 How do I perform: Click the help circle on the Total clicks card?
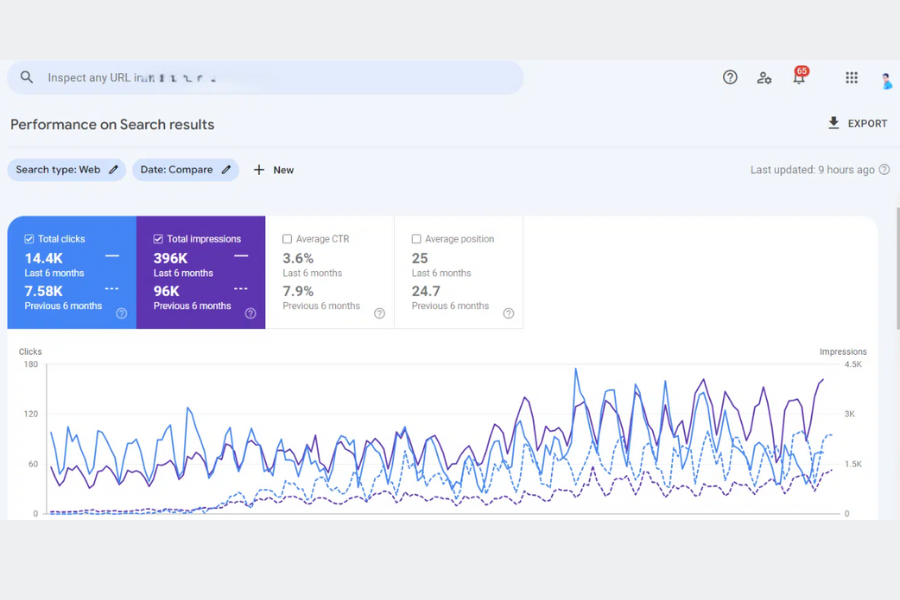coord(121,313)
